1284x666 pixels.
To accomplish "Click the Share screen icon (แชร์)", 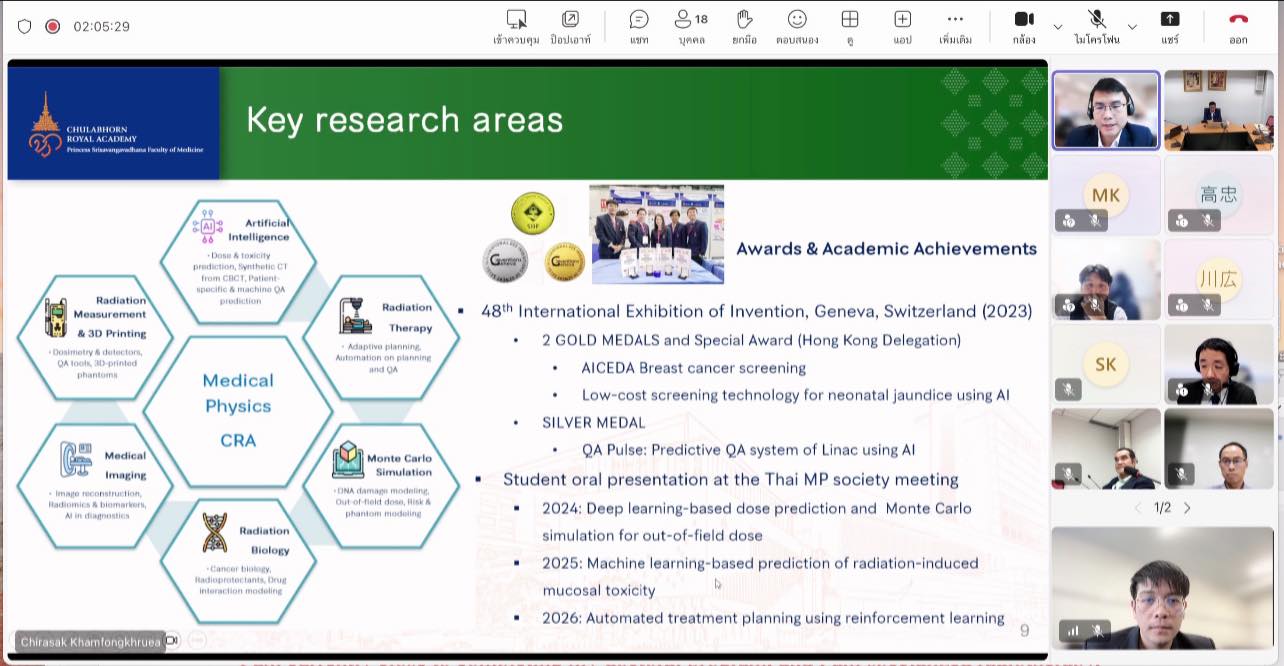I will [1170, 26].
